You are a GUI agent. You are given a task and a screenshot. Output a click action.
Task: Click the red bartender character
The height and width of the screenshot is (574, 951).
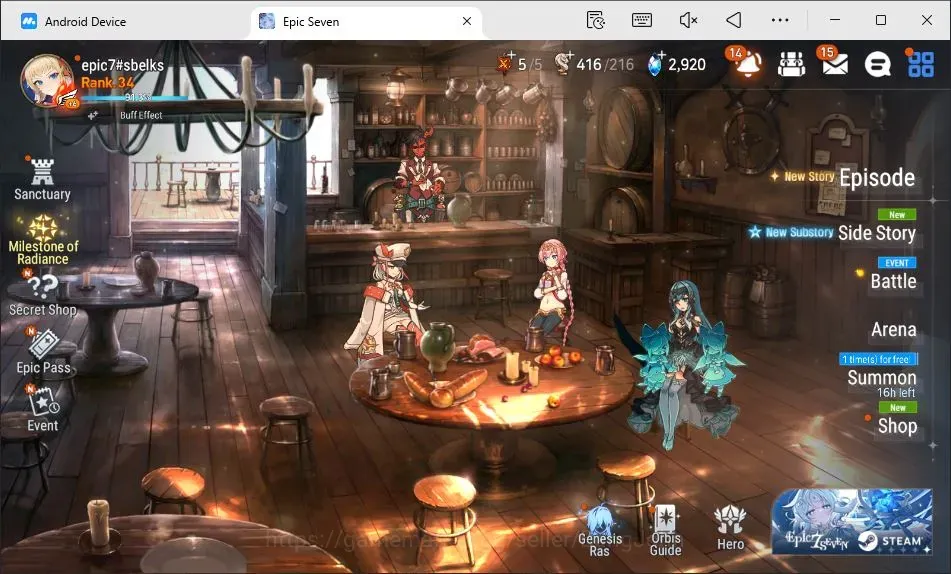tap(418, 176)
